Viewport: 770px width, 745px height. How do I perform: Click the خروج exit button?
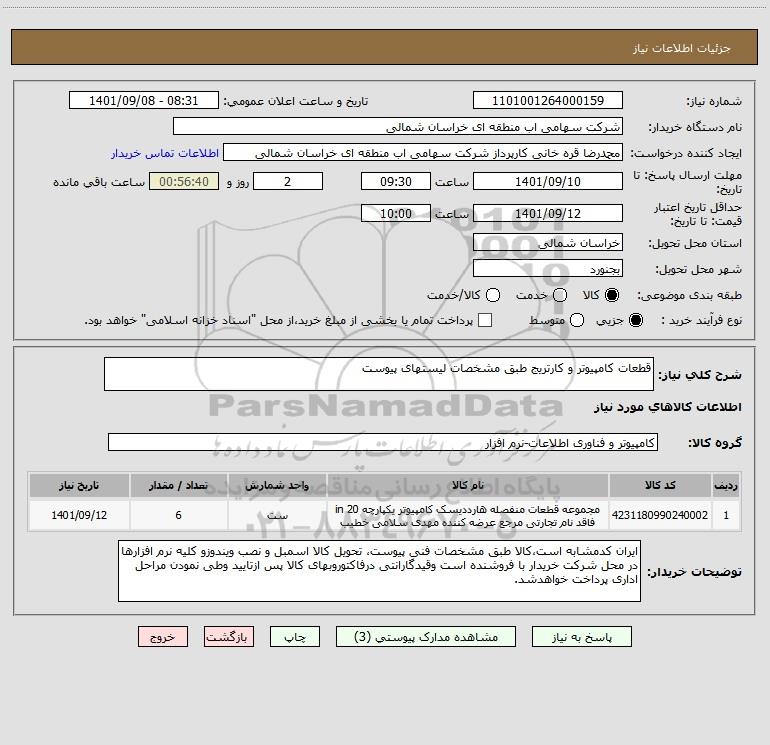163,637
